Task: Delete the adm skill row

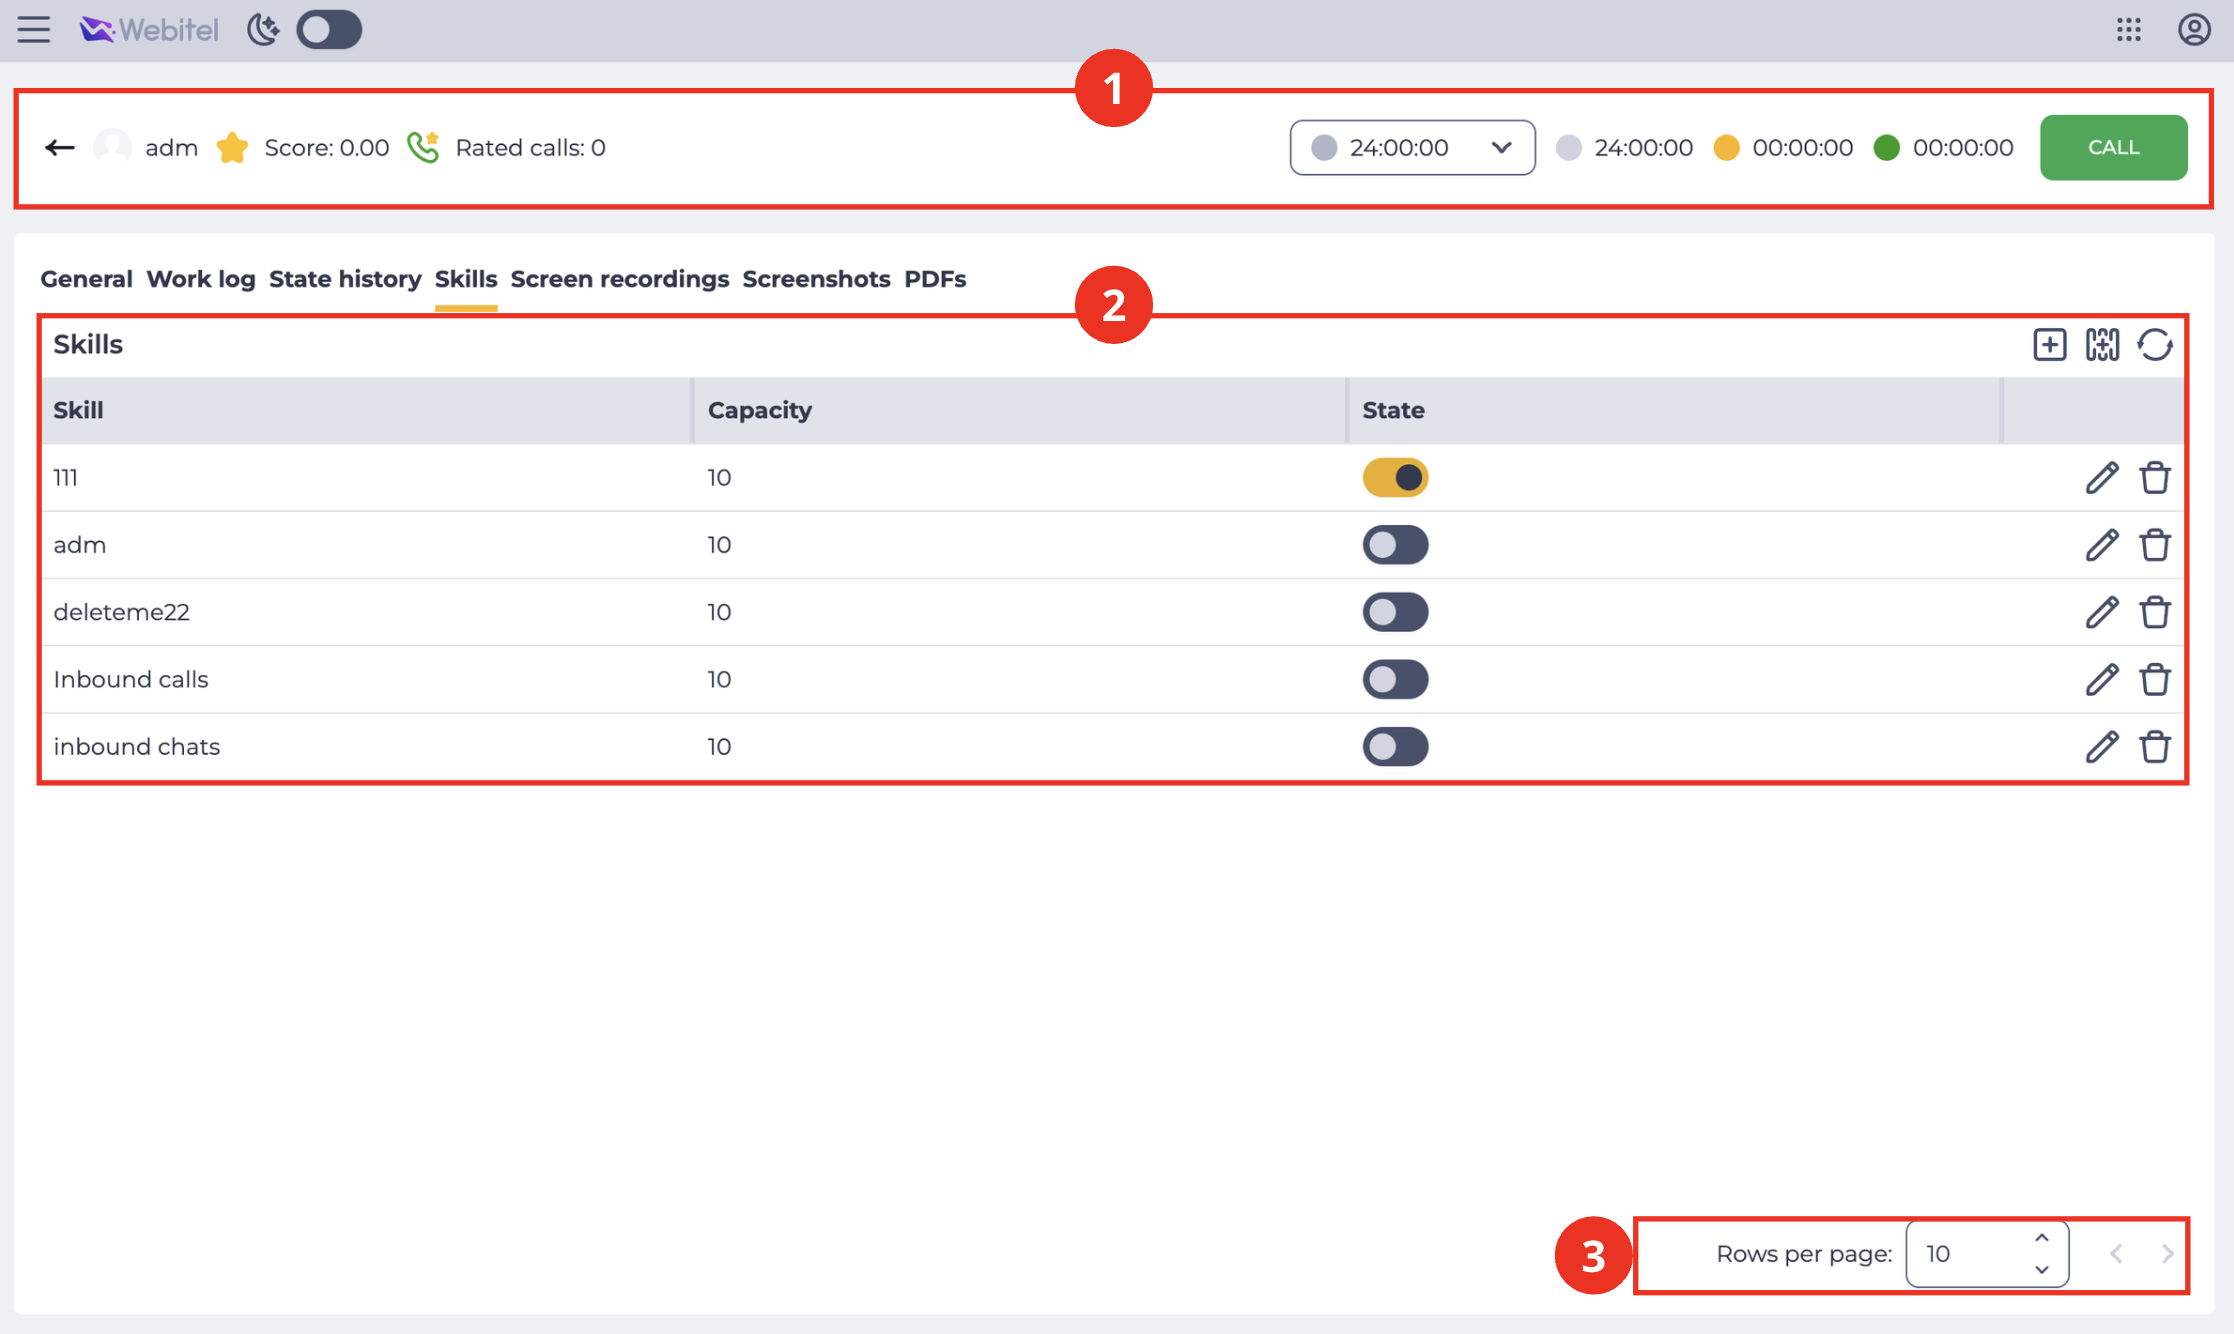Action: [x=2155, y=545]
